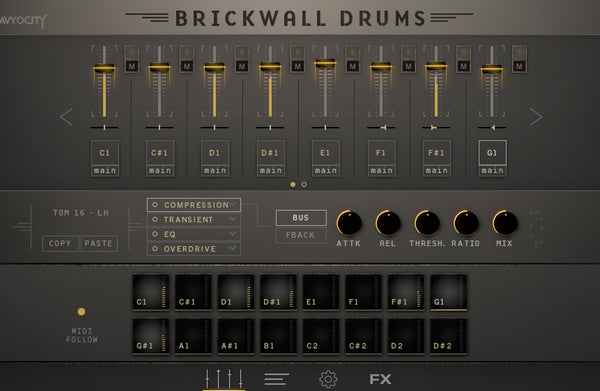This screenshot has height=391, width=600.
Task: Click the G1 channel volume fader handle
Action: click(x=492, y=69)
